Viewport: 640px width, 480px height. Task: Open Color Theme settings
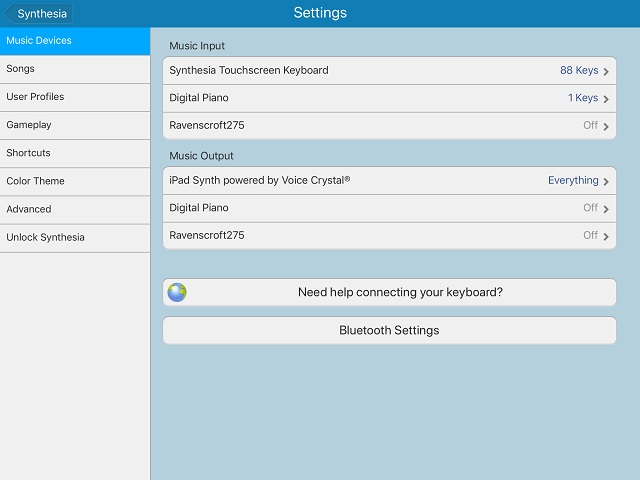(x=75, y=181)
